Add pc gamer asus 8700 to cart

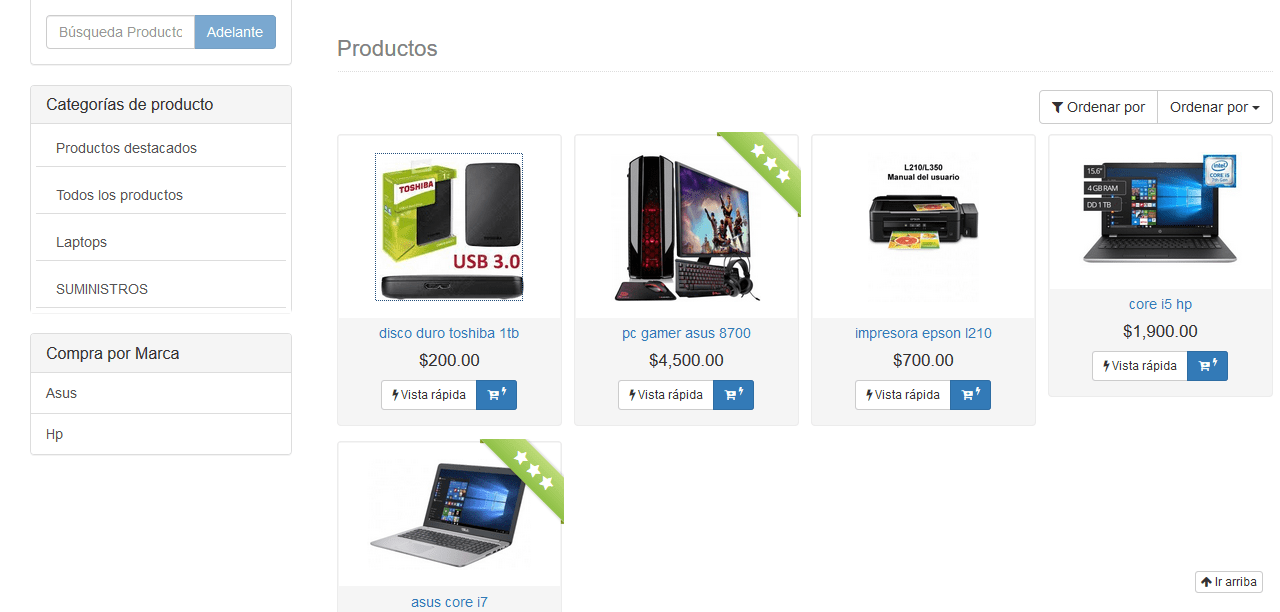733,395
